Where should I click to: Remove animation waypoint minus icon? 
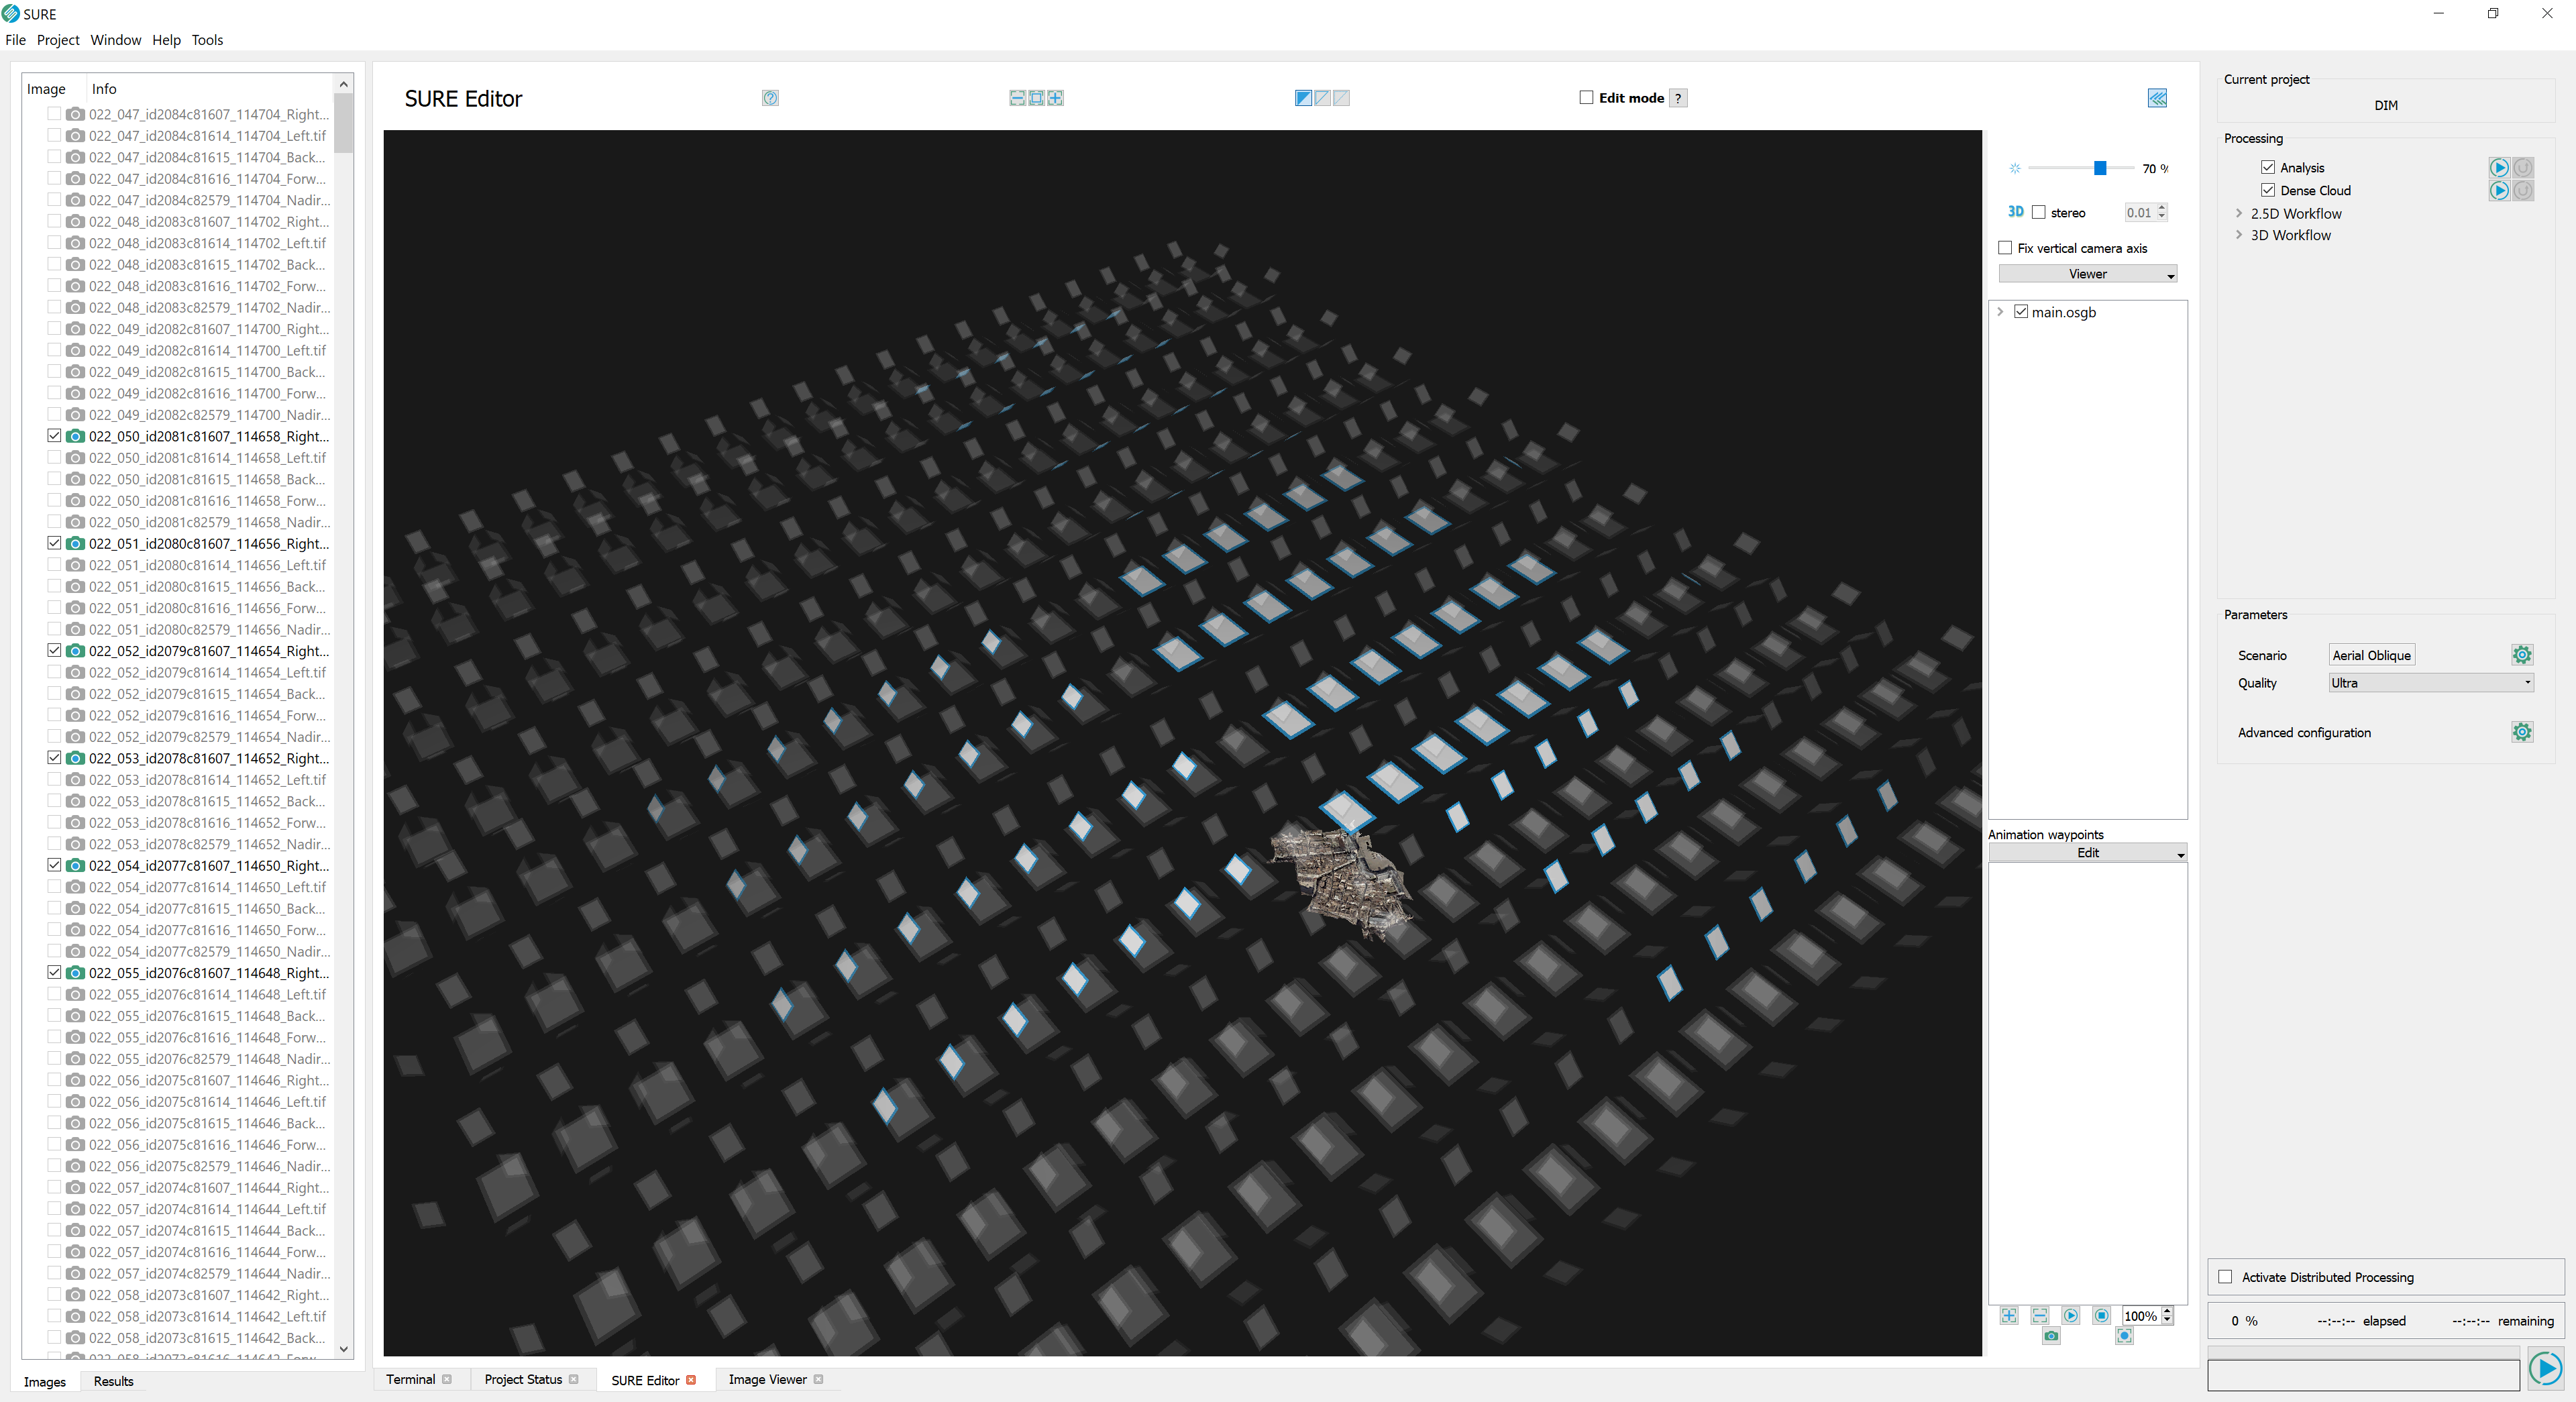pos(2040,1316)
